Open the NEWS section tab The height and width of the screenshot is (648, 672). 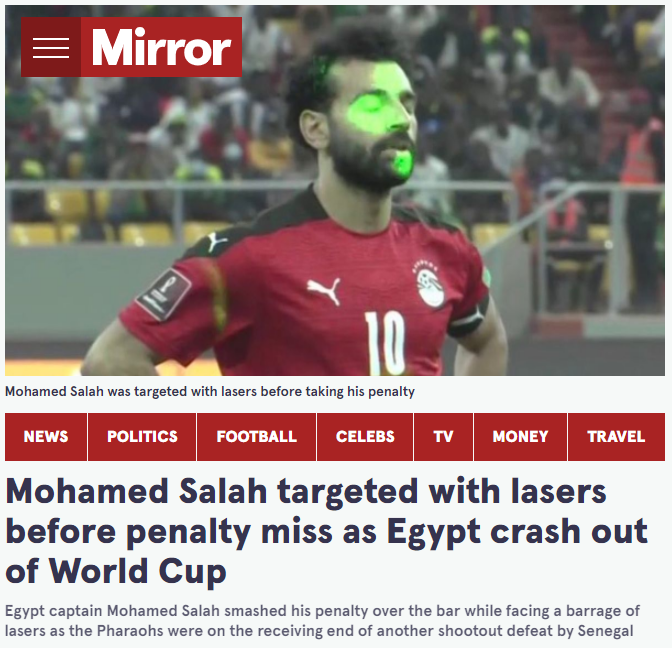(x=46, y=437)
